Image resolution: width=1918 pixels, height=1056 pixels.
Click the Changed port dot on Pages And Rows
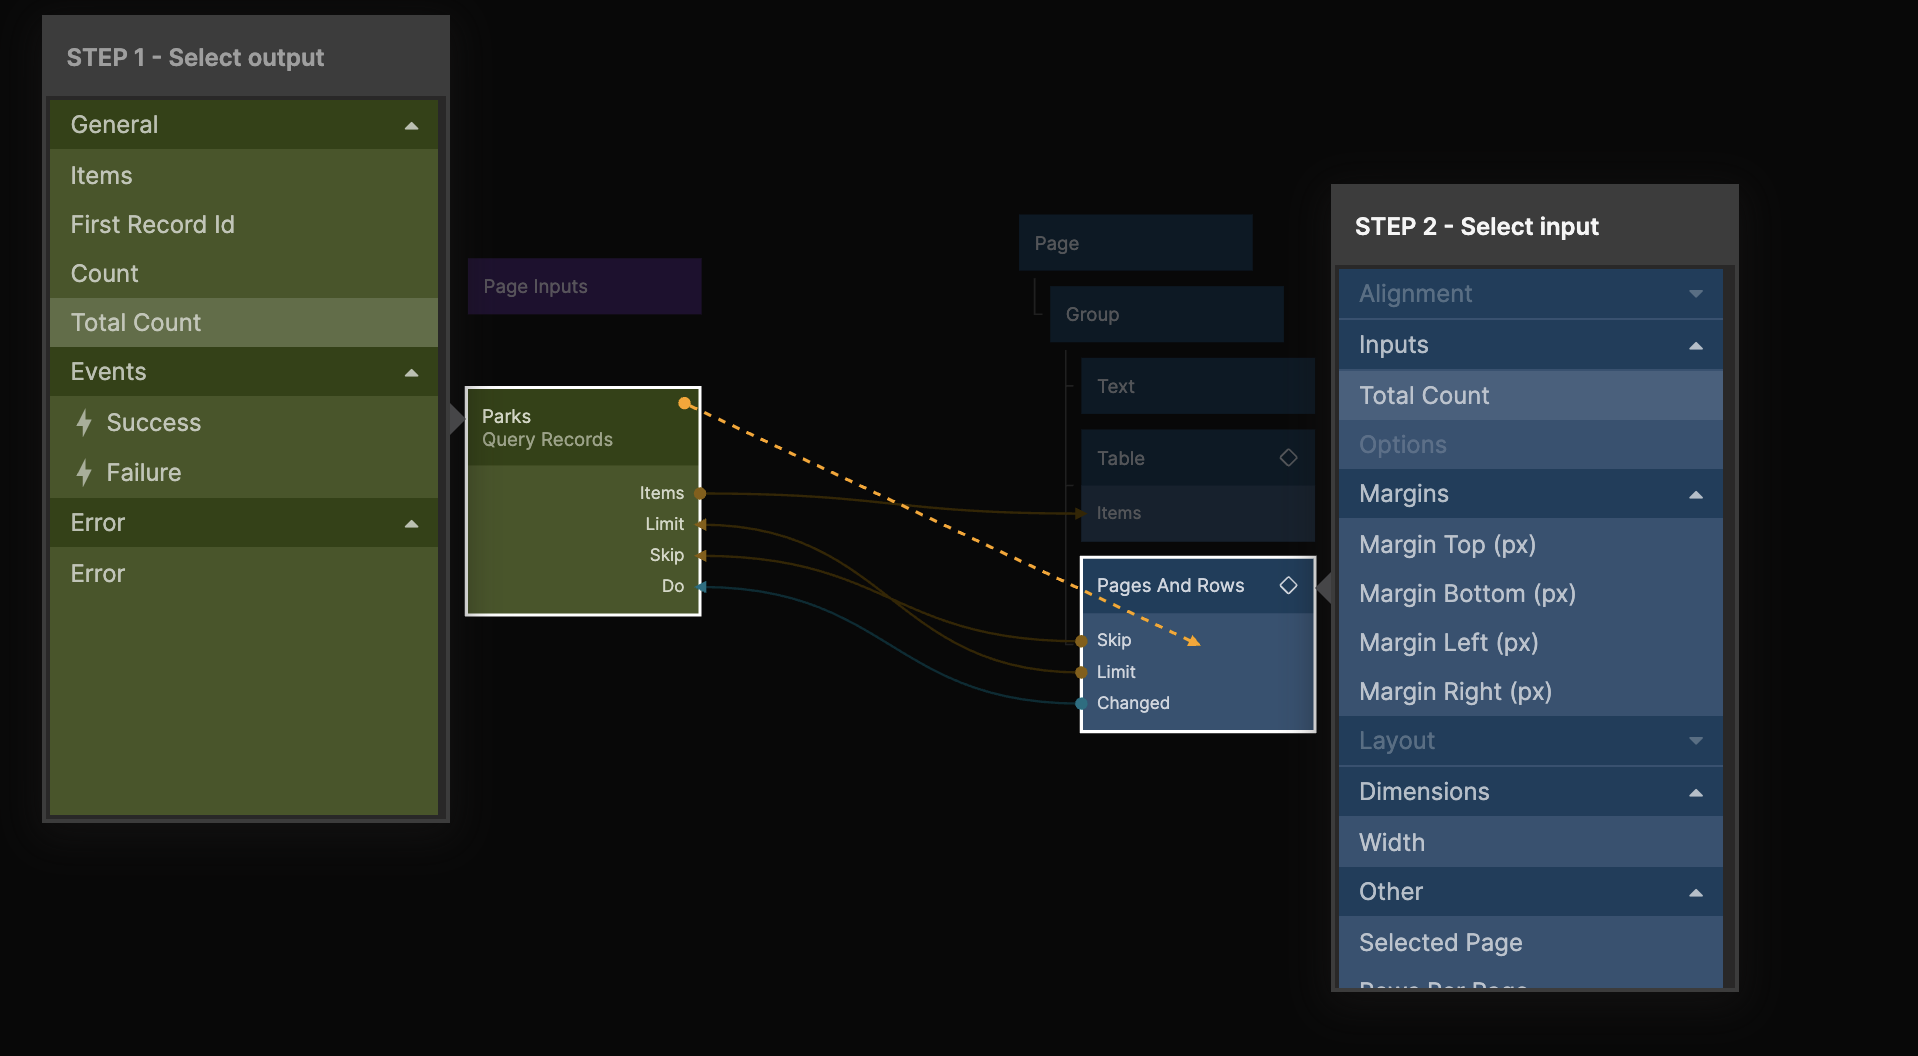click(x=1081, y=703)
